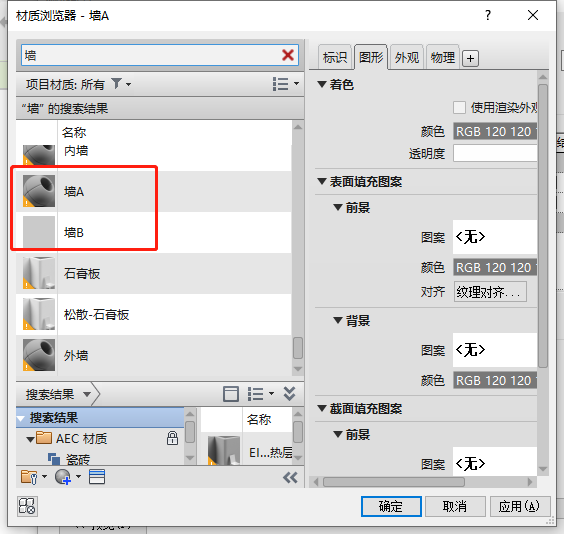Switch to the 物理 tab
Image resolution: width=564 pixels, height=534 pixels.
coord(443,58)
